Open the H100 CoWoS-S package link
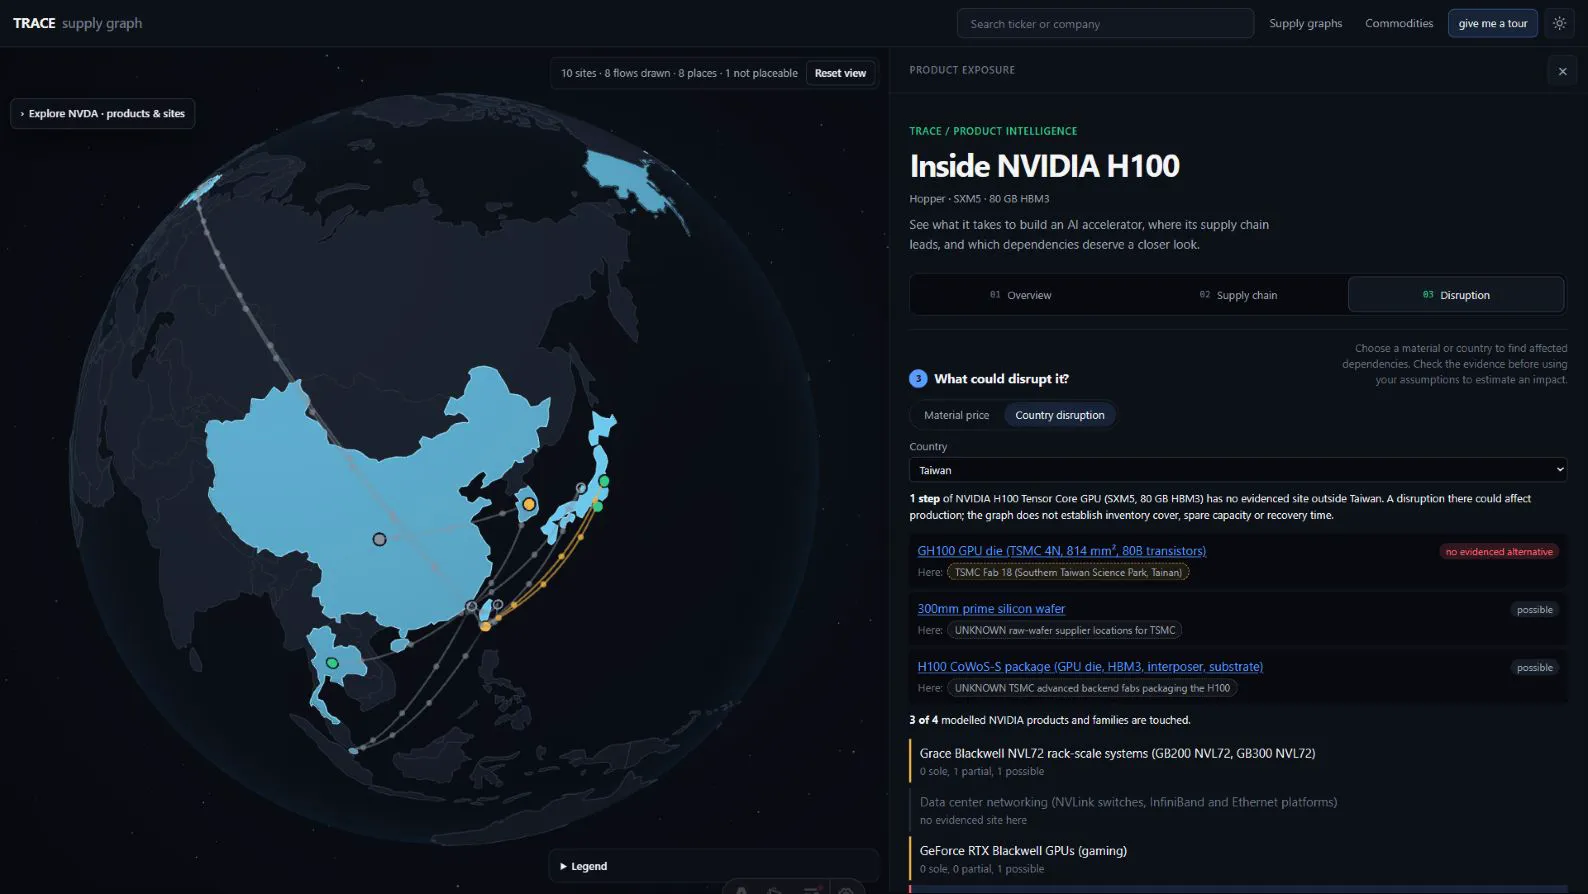 click(1090, 667)
